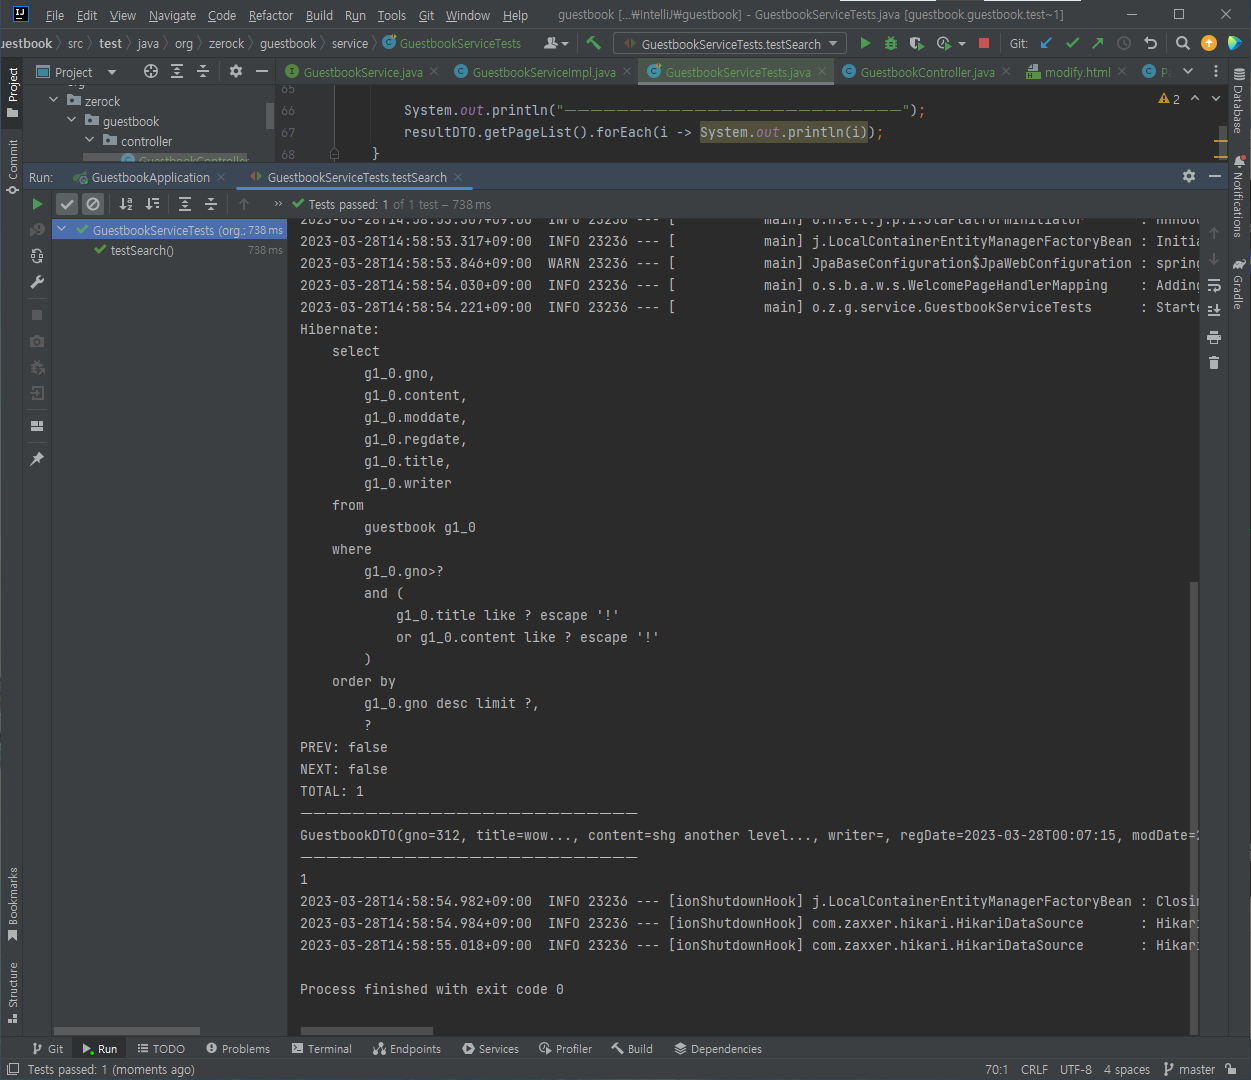Viewport: 1251px width, 1080px height.
Task: Close GuestbookApplication run tab
Action: [x=221, y=178]
